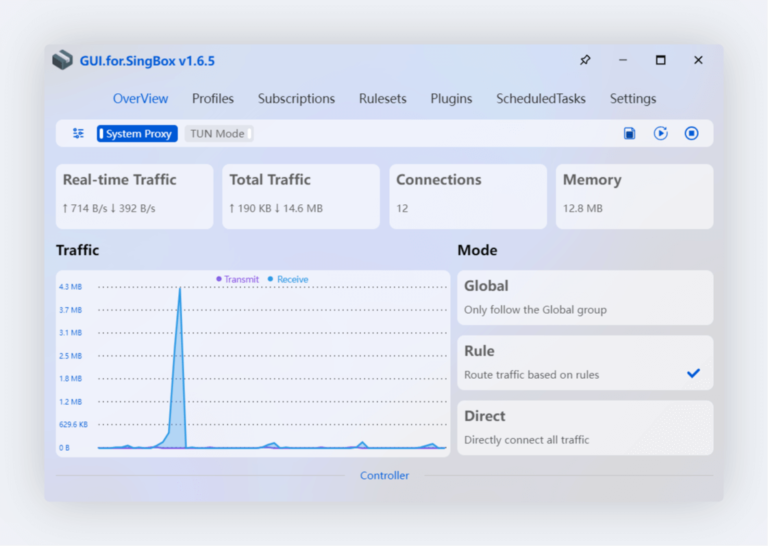Toggle the Transmit legend series
The height and width of the screenshot is (546, 768).
[x=238, y=279]
